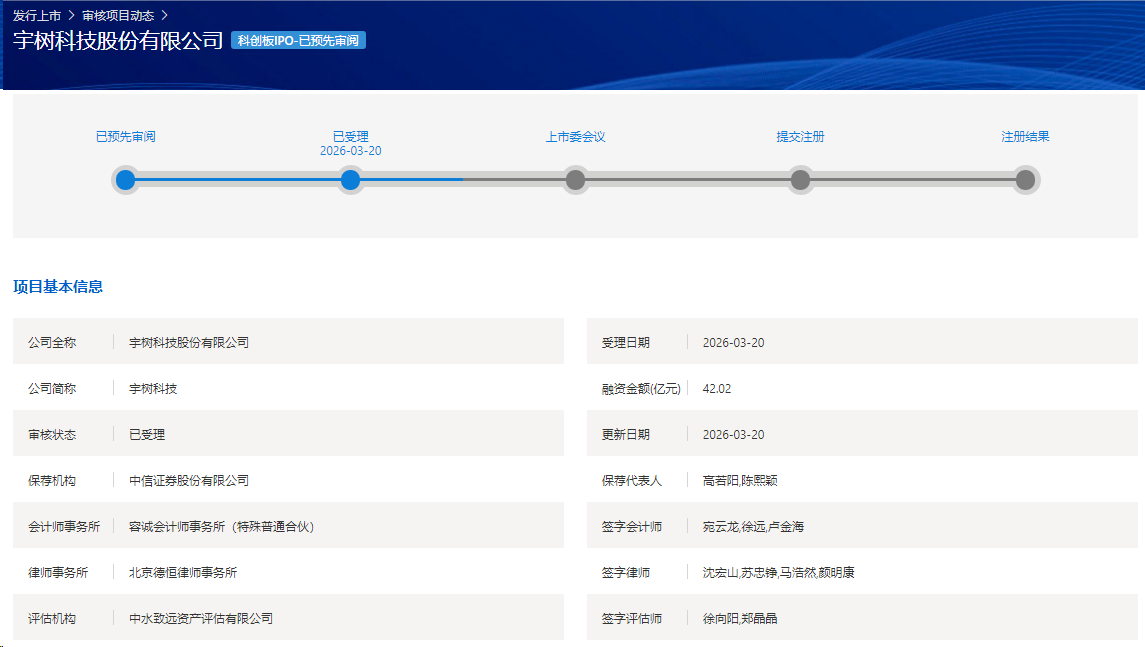Open the 审核项目动态 breadcrumb link

(x=118, y=16)
